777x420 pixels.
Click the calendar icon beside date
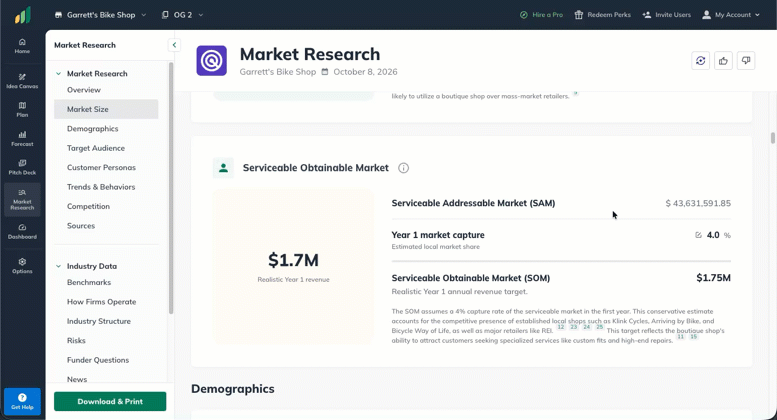[325, 72]
